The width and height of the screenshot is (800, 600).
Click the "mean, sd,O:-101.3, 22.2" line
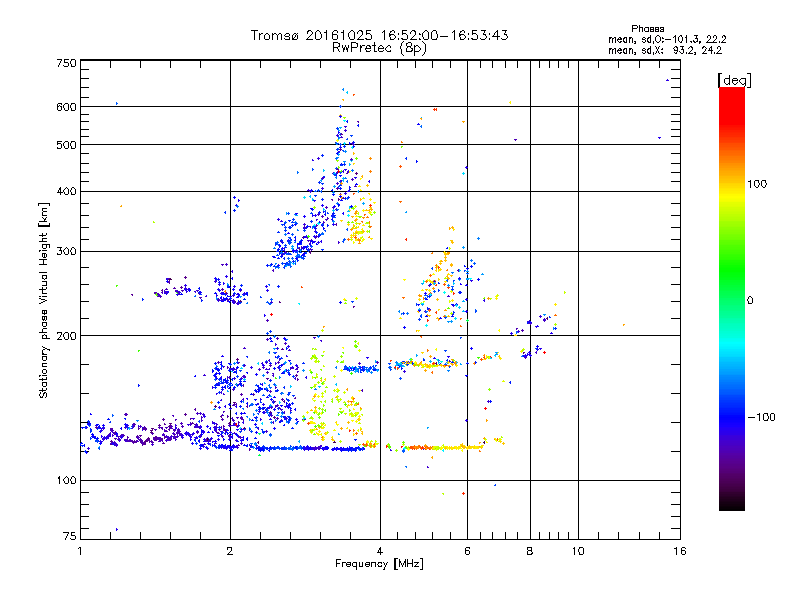point(667,39)
